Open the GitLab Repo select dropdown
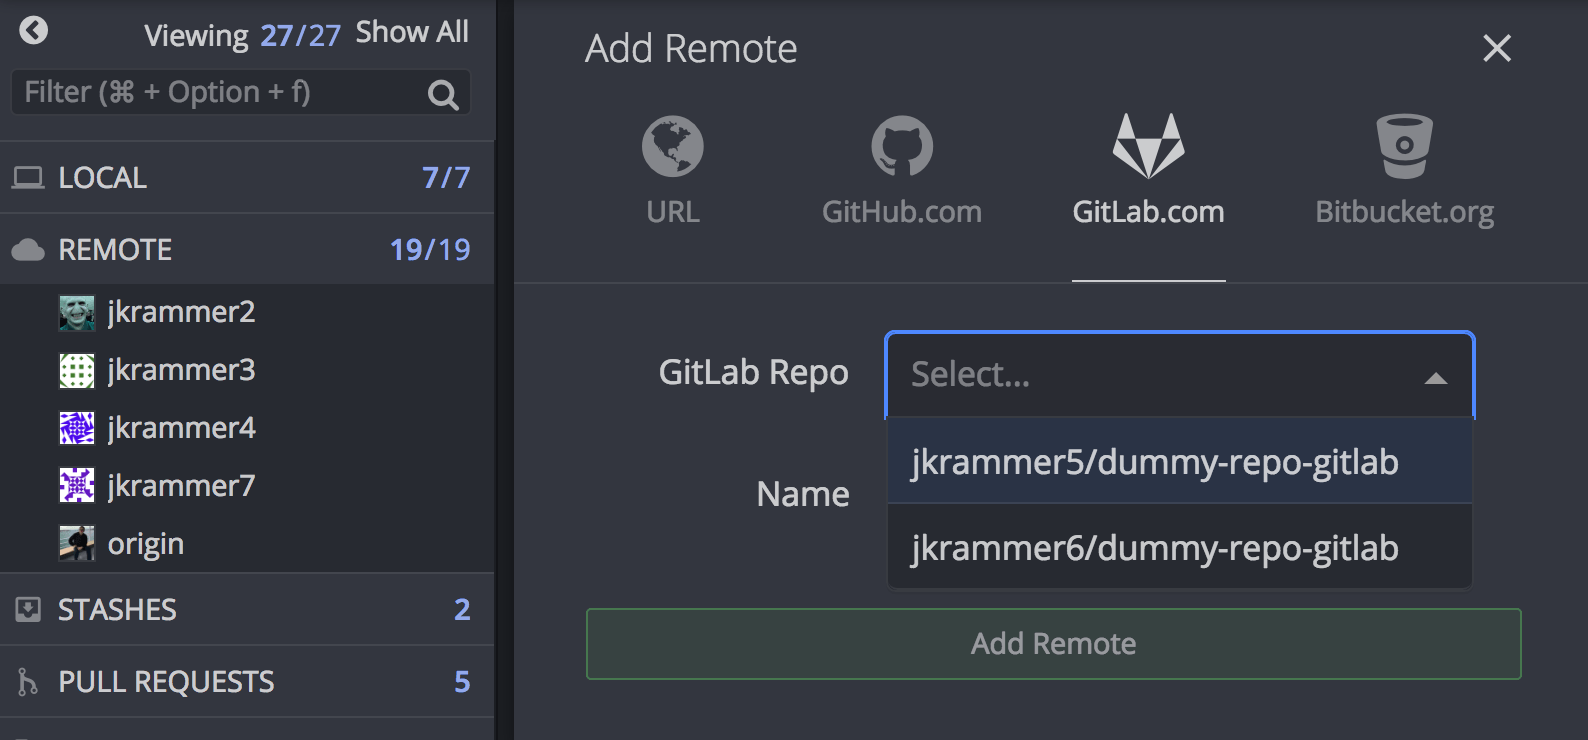 point(1179,375)
